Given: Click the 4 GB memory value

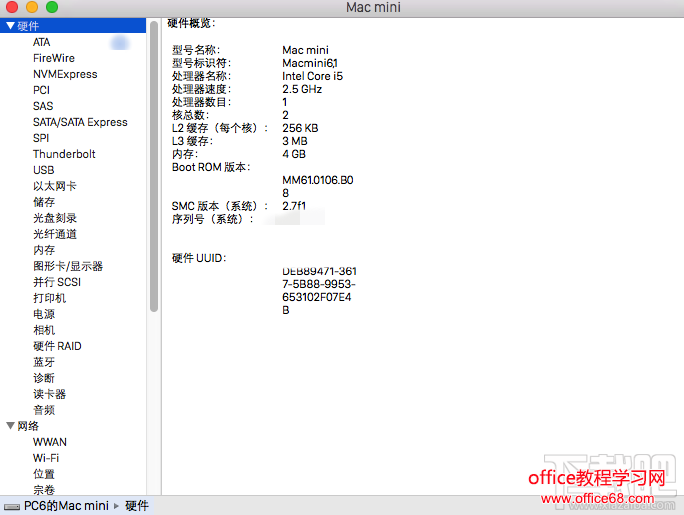Looking at the screenshot, I should 294,154.
